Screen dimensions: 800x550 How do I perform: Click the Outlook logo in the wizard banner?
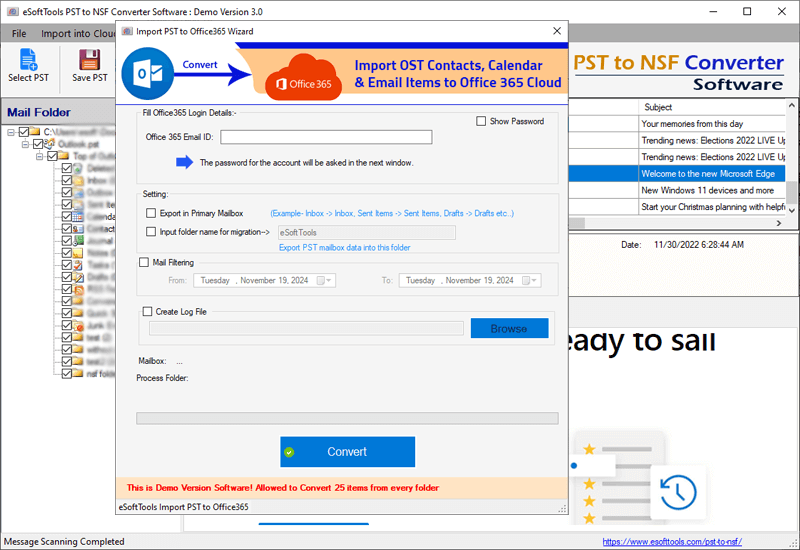(148, 74)
